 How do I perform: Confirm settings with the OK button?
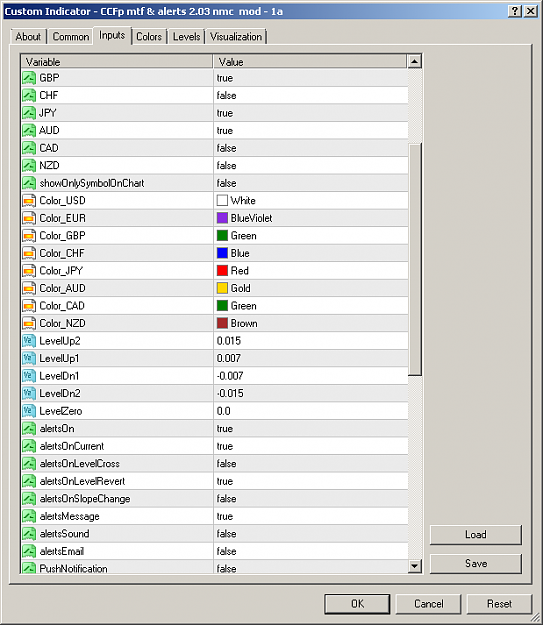[357, 604]
